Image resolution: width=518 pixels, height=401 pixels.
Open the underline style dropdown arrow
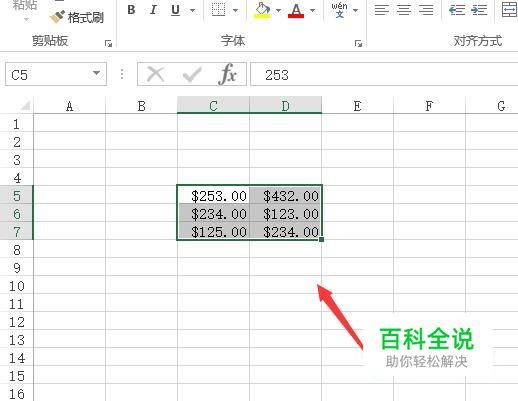click(x=192, y=10)
